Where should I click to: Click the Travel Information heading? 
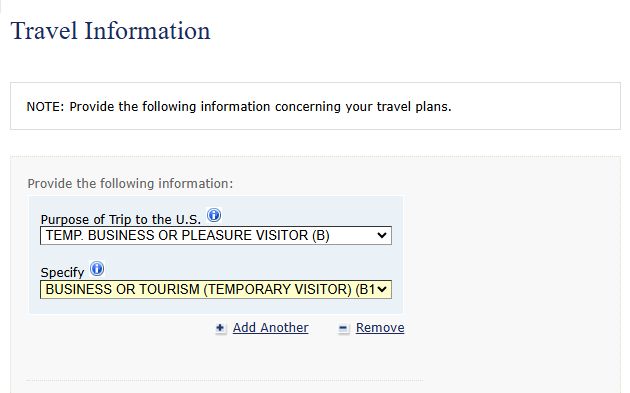tap(110, 31)
